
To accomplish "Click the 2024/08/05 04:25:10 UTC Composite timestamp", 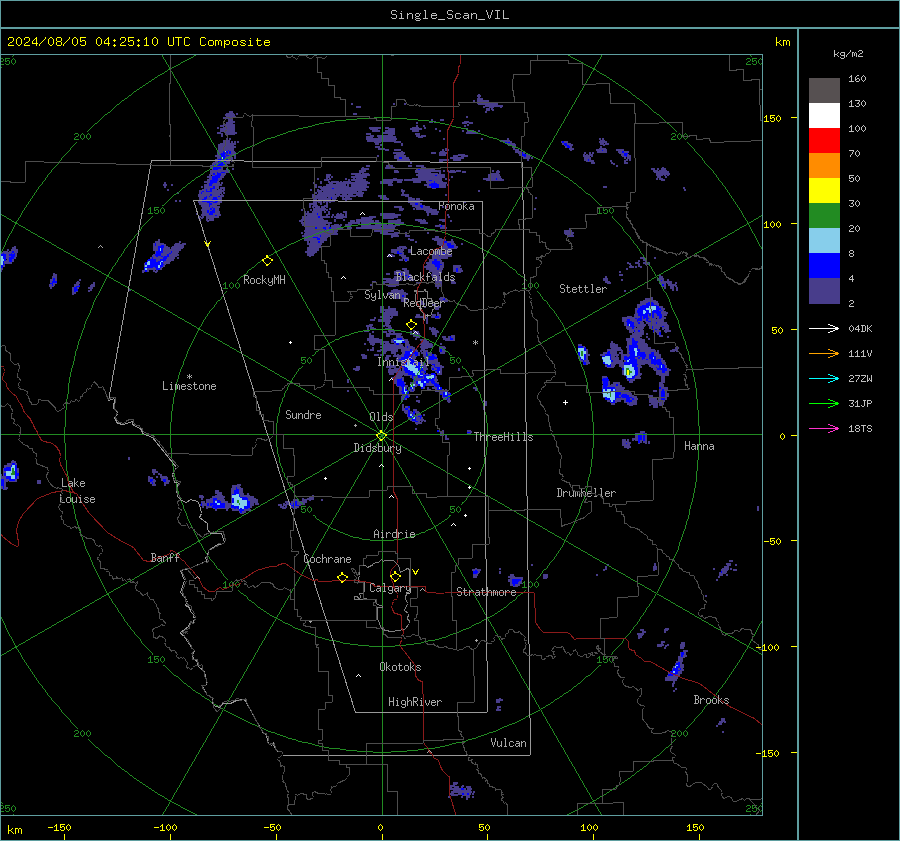I will (x=138, y=42).
